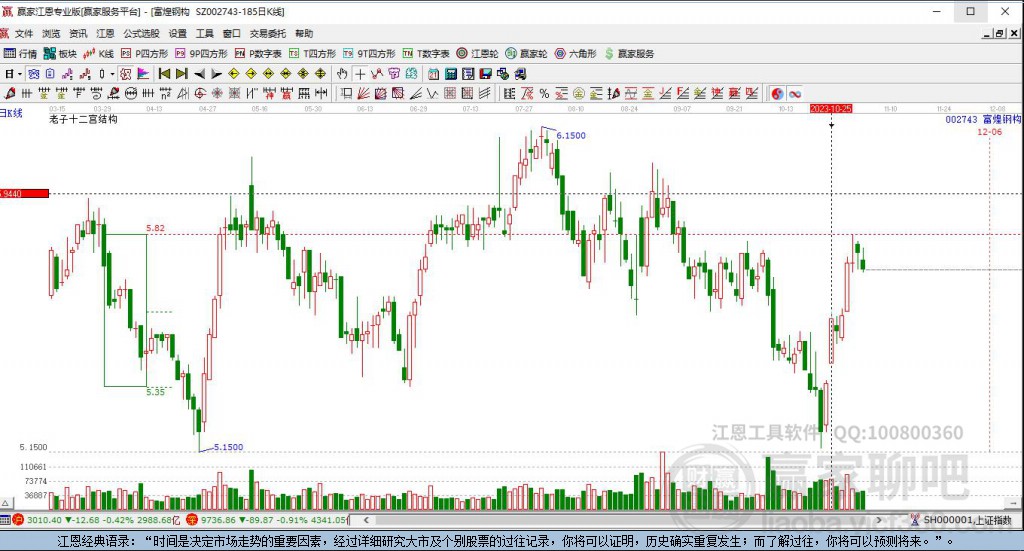Image resolution: width=1024 pixels, height=551 pixels.
Task: Open the 江恩 menu
Action: (105, 33)
